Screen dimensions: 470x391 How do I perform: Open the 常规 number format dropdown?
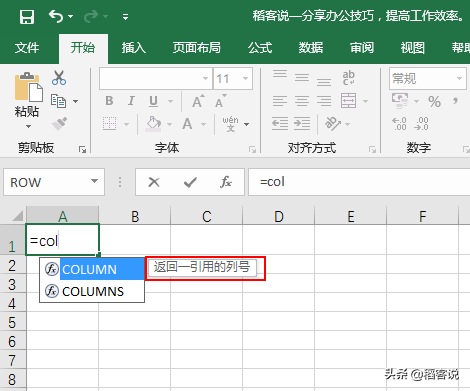point(460,79)
